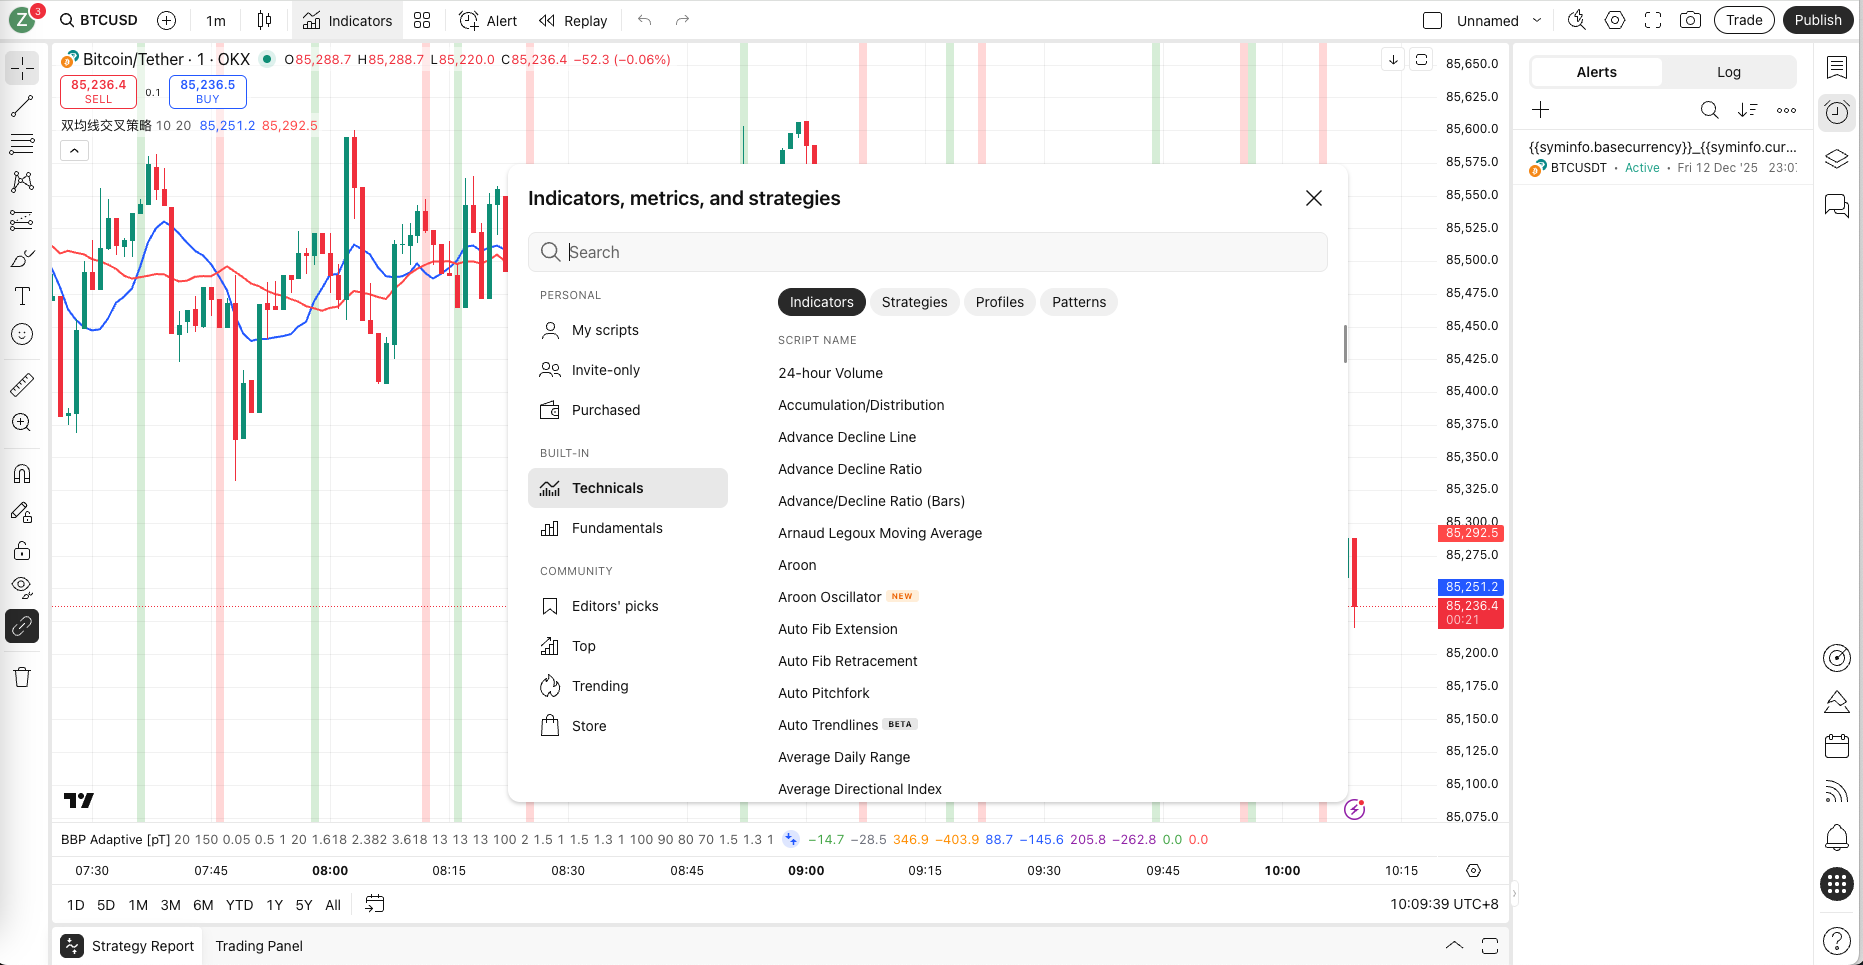Select the Measure ruler tool
Viewport: 1863px width, 965px height.
click(21, 384)
